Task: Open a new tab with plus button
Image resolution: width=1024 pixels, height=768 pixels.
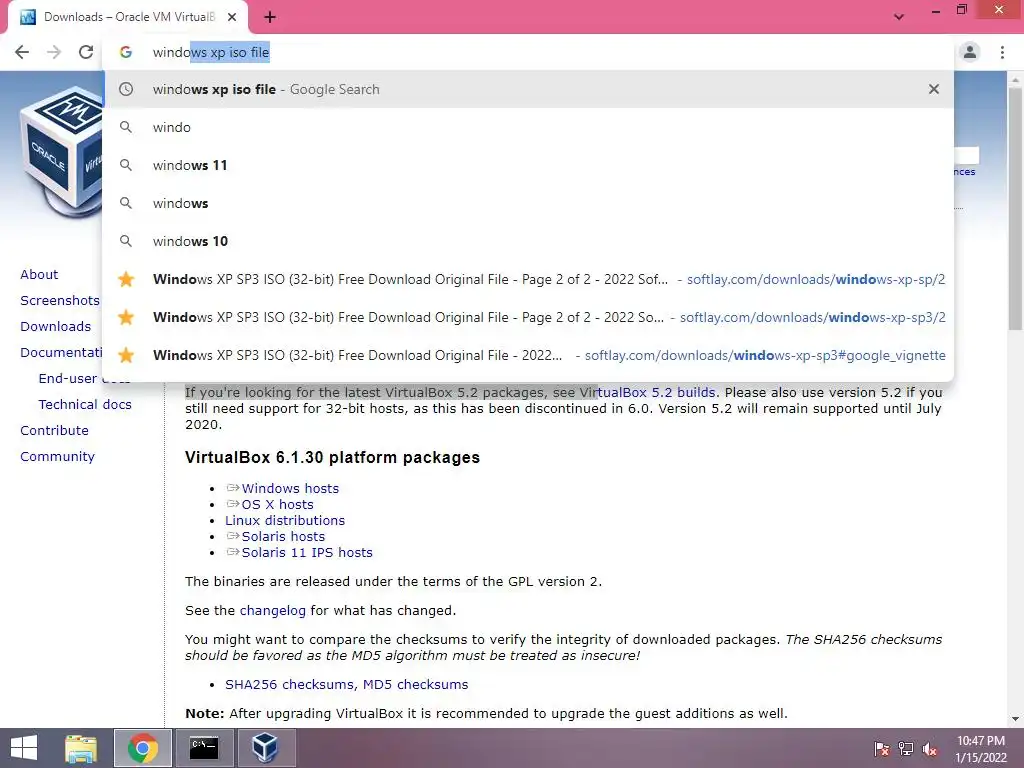Action: click(x=270, y=18)
